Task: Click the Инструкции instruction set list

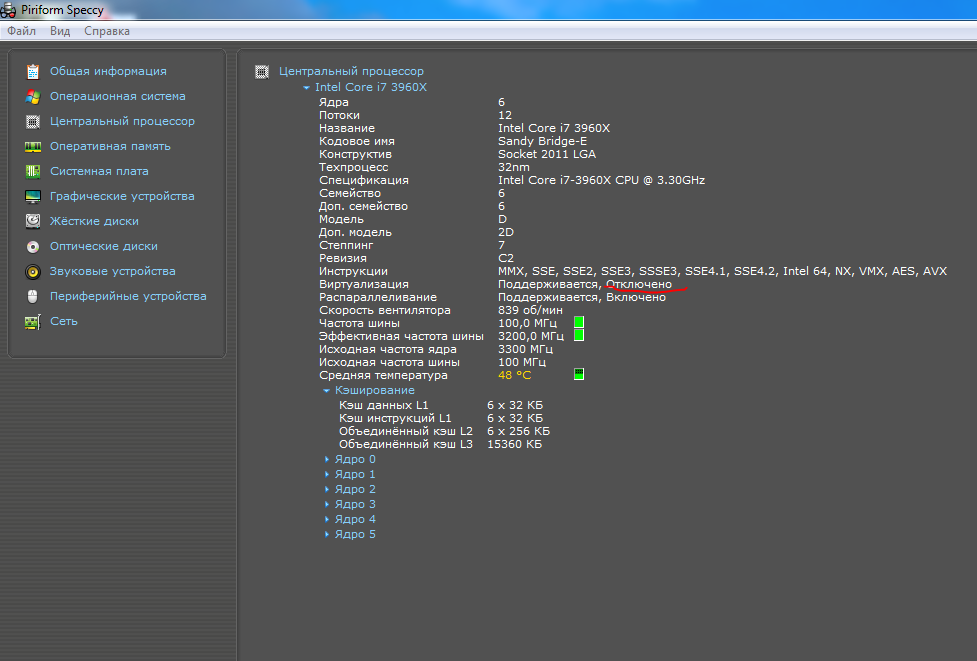Action: coord(722,271)
